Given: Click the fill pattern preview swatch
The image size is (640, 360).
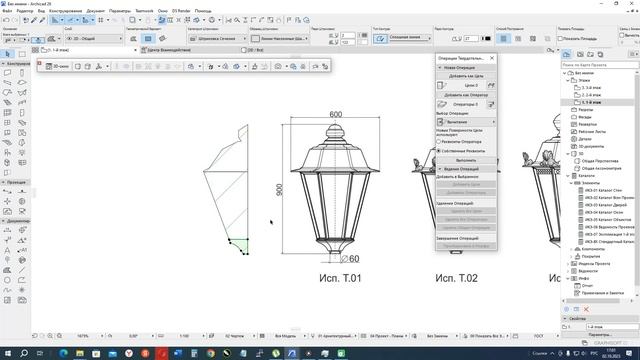Looking at the screenshot, I should 255,38.
